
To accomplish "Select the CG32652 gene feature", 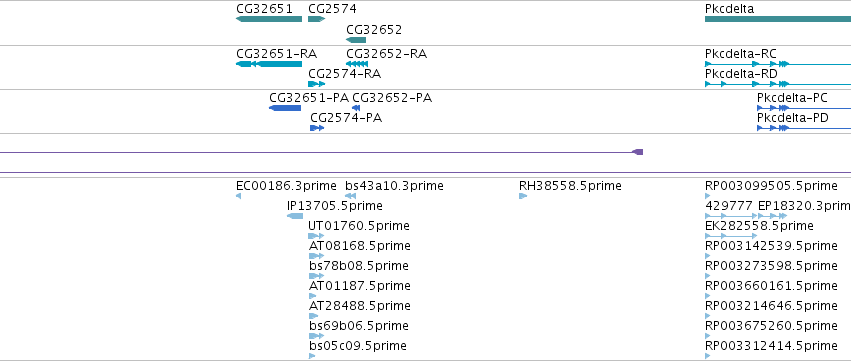I will 356,40.
